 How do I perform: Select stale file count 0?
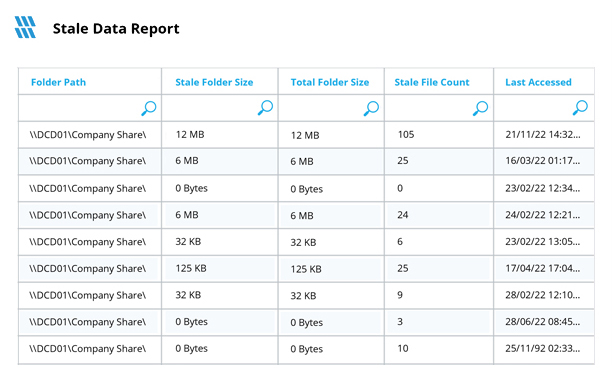[400, 188]
